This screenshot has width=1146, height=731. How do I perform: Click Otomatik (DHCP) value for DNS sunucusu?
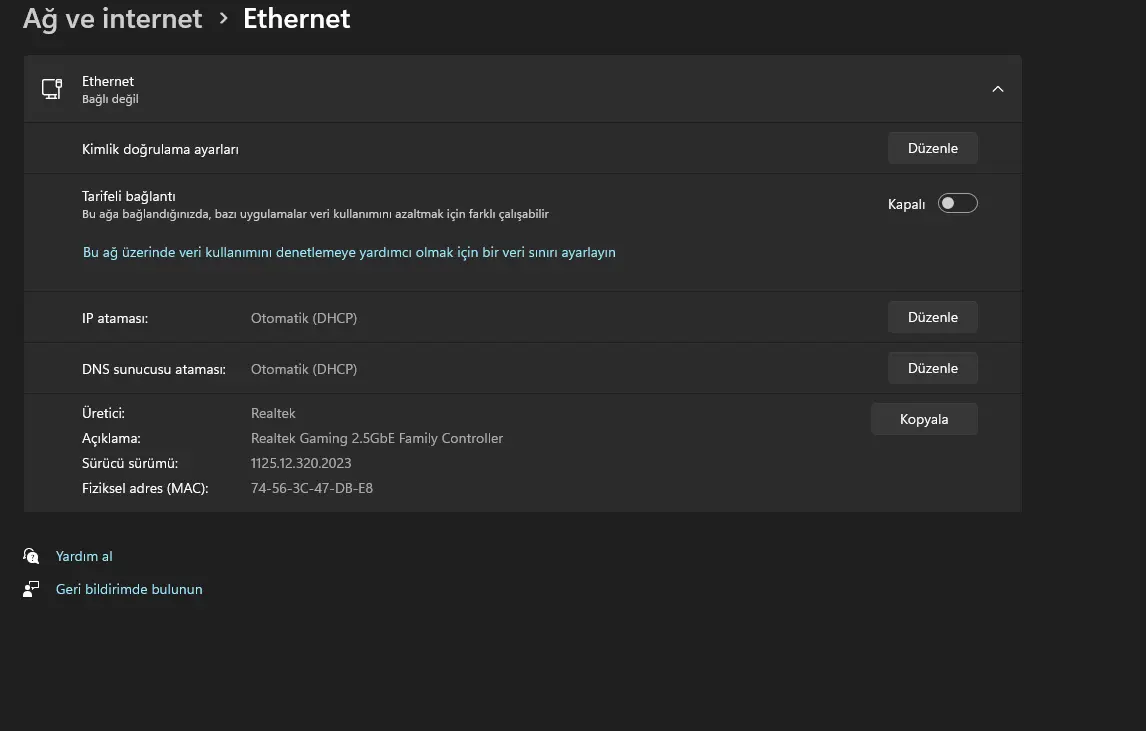pyautogui.click(x=304, y=369)
